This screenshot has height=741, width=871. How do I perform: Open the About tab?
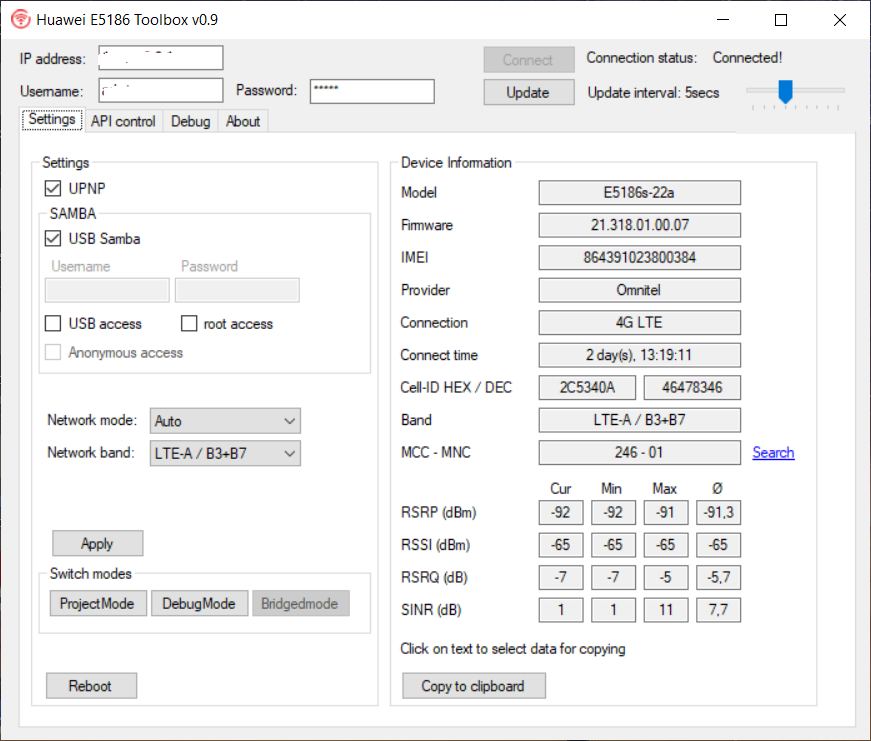(243, 121)
